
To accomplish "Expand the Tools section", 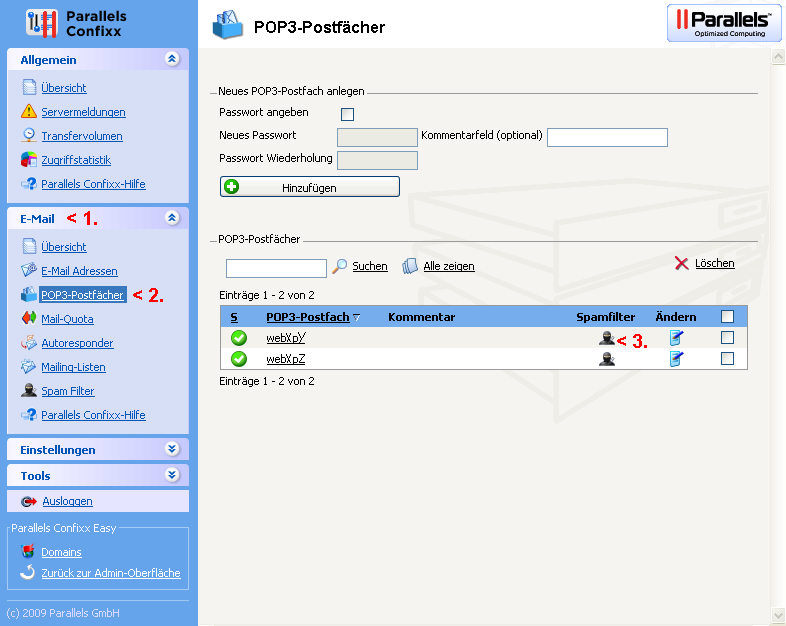I will 172,475.
